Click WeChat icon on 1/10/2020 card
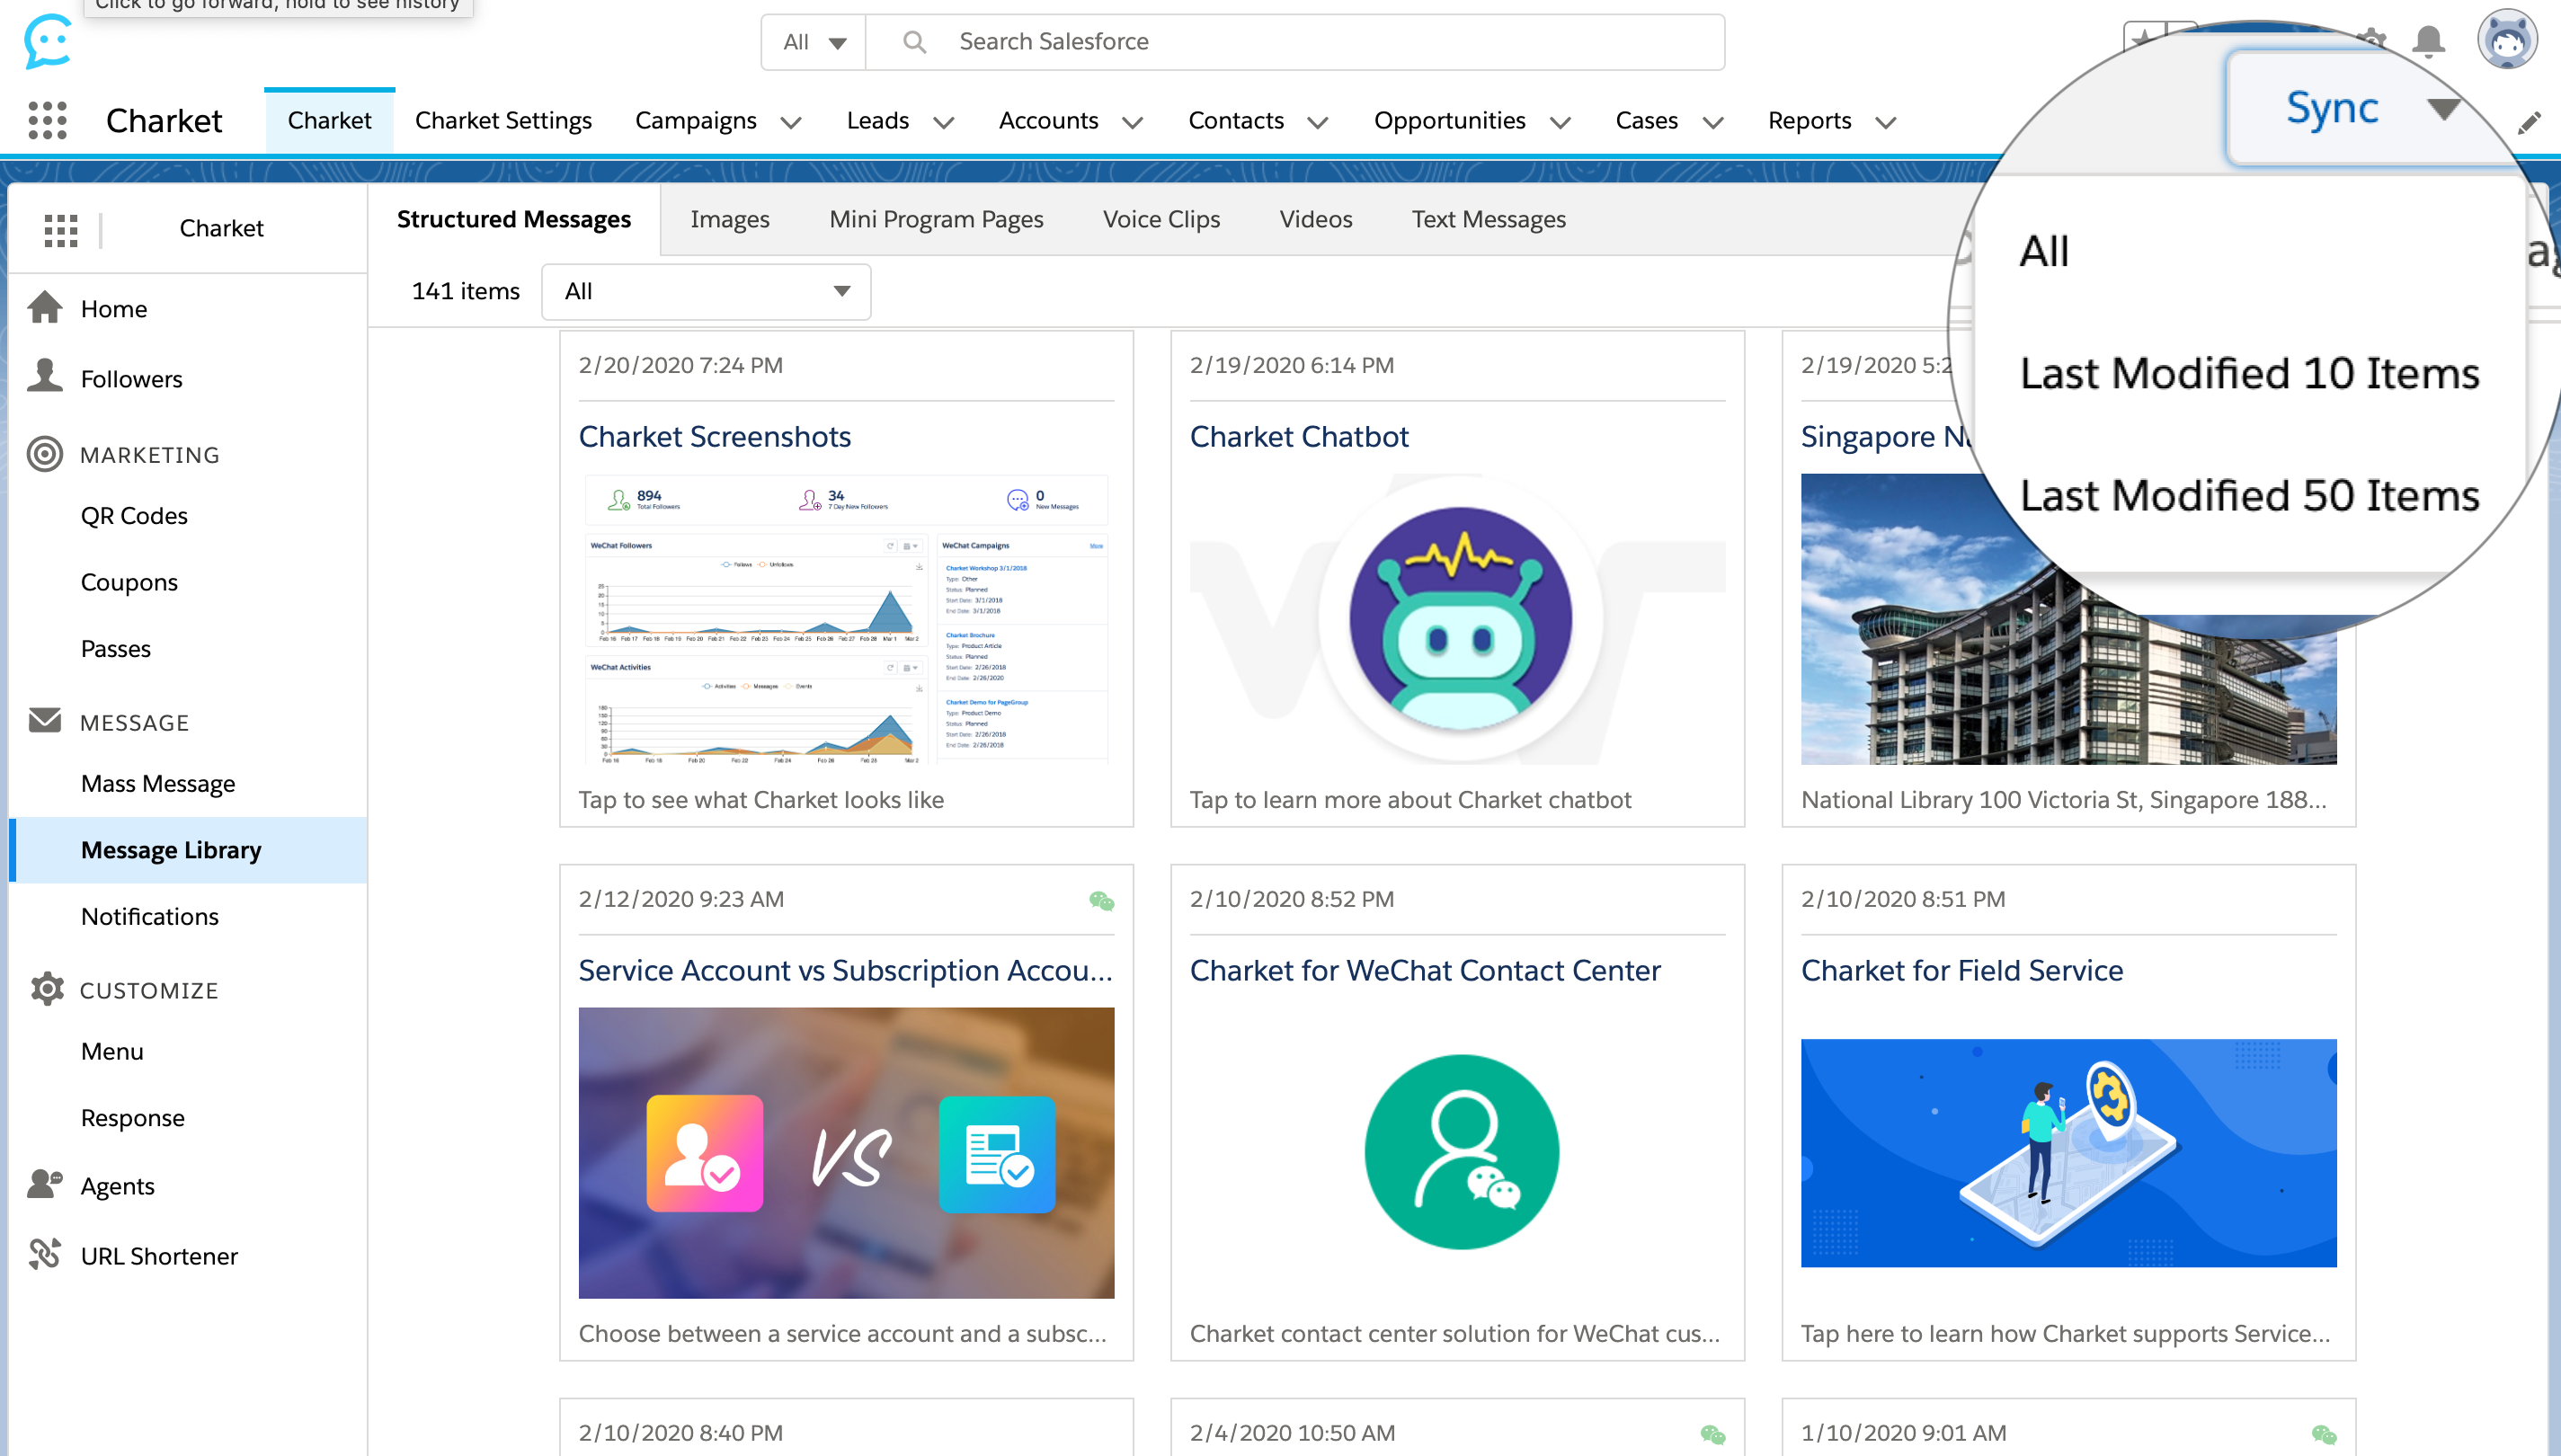 pos(2324,1435)
